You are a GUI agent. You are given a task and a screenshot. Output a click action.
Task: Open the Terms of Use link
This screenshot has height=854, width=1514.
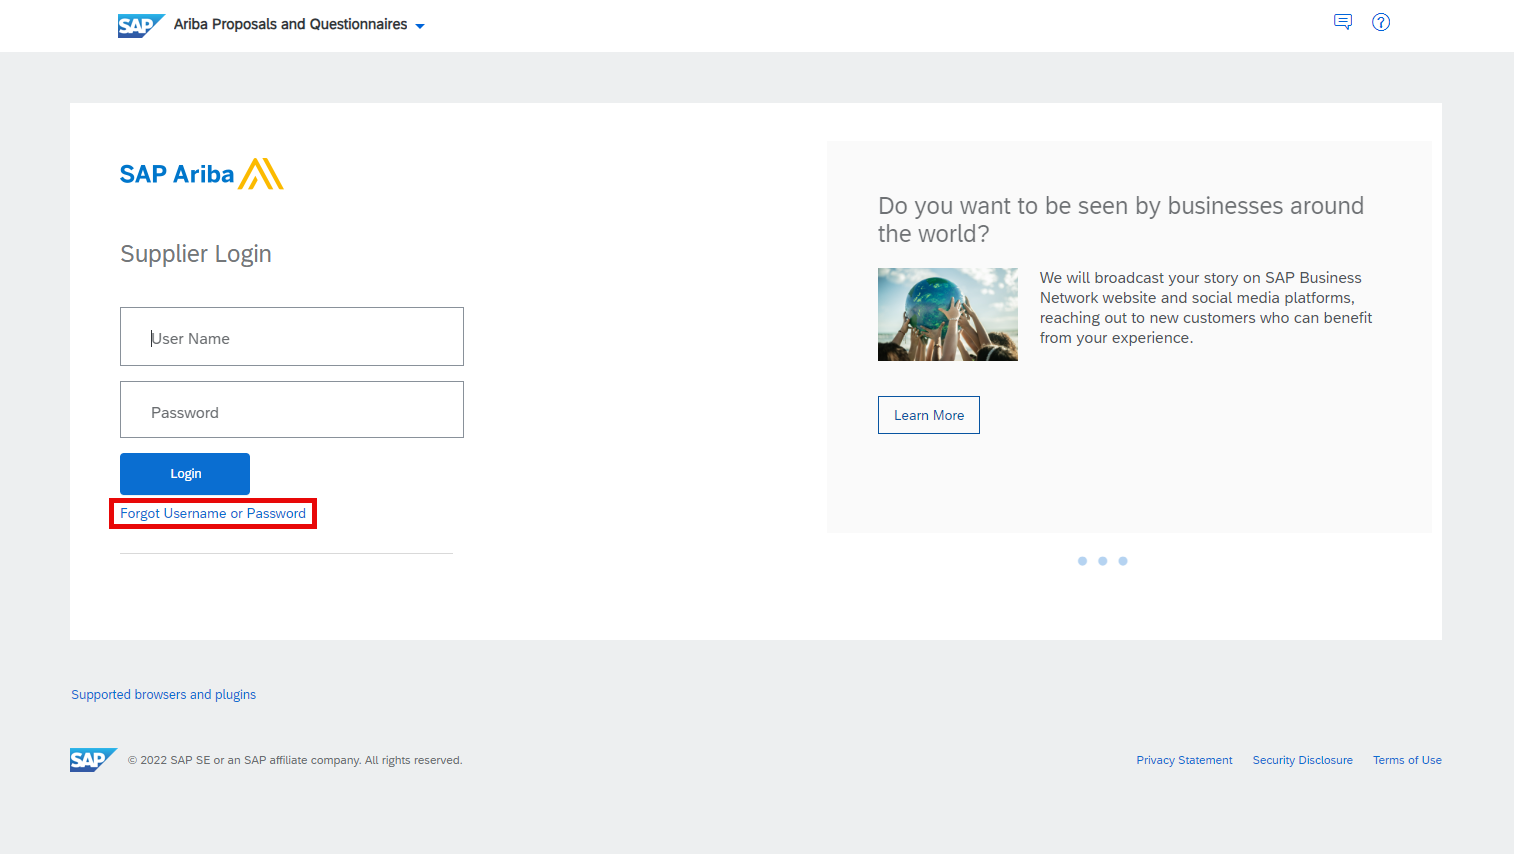1407,761
